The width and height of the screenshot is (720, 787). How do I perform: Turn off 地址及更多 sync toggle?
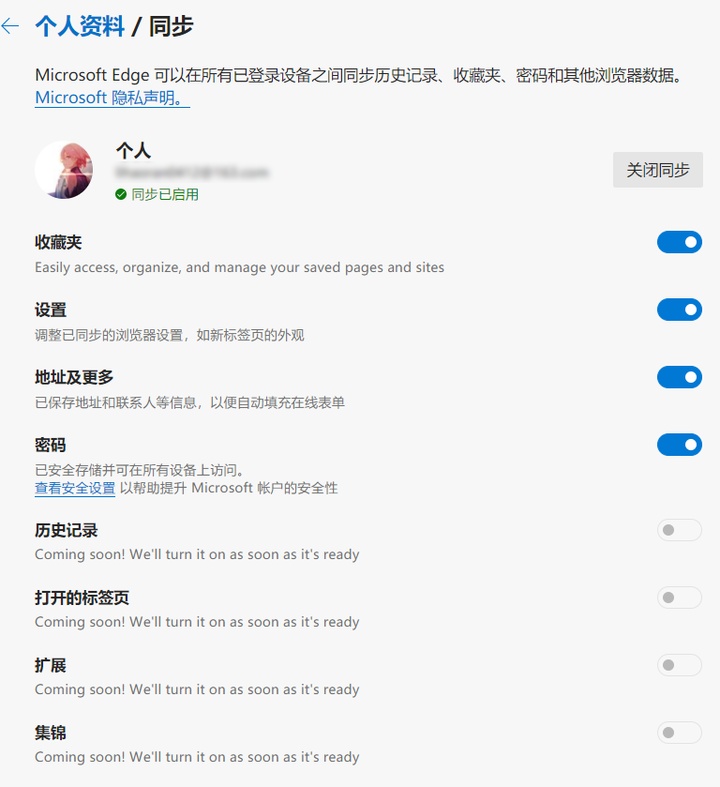[x=679, y=377]
